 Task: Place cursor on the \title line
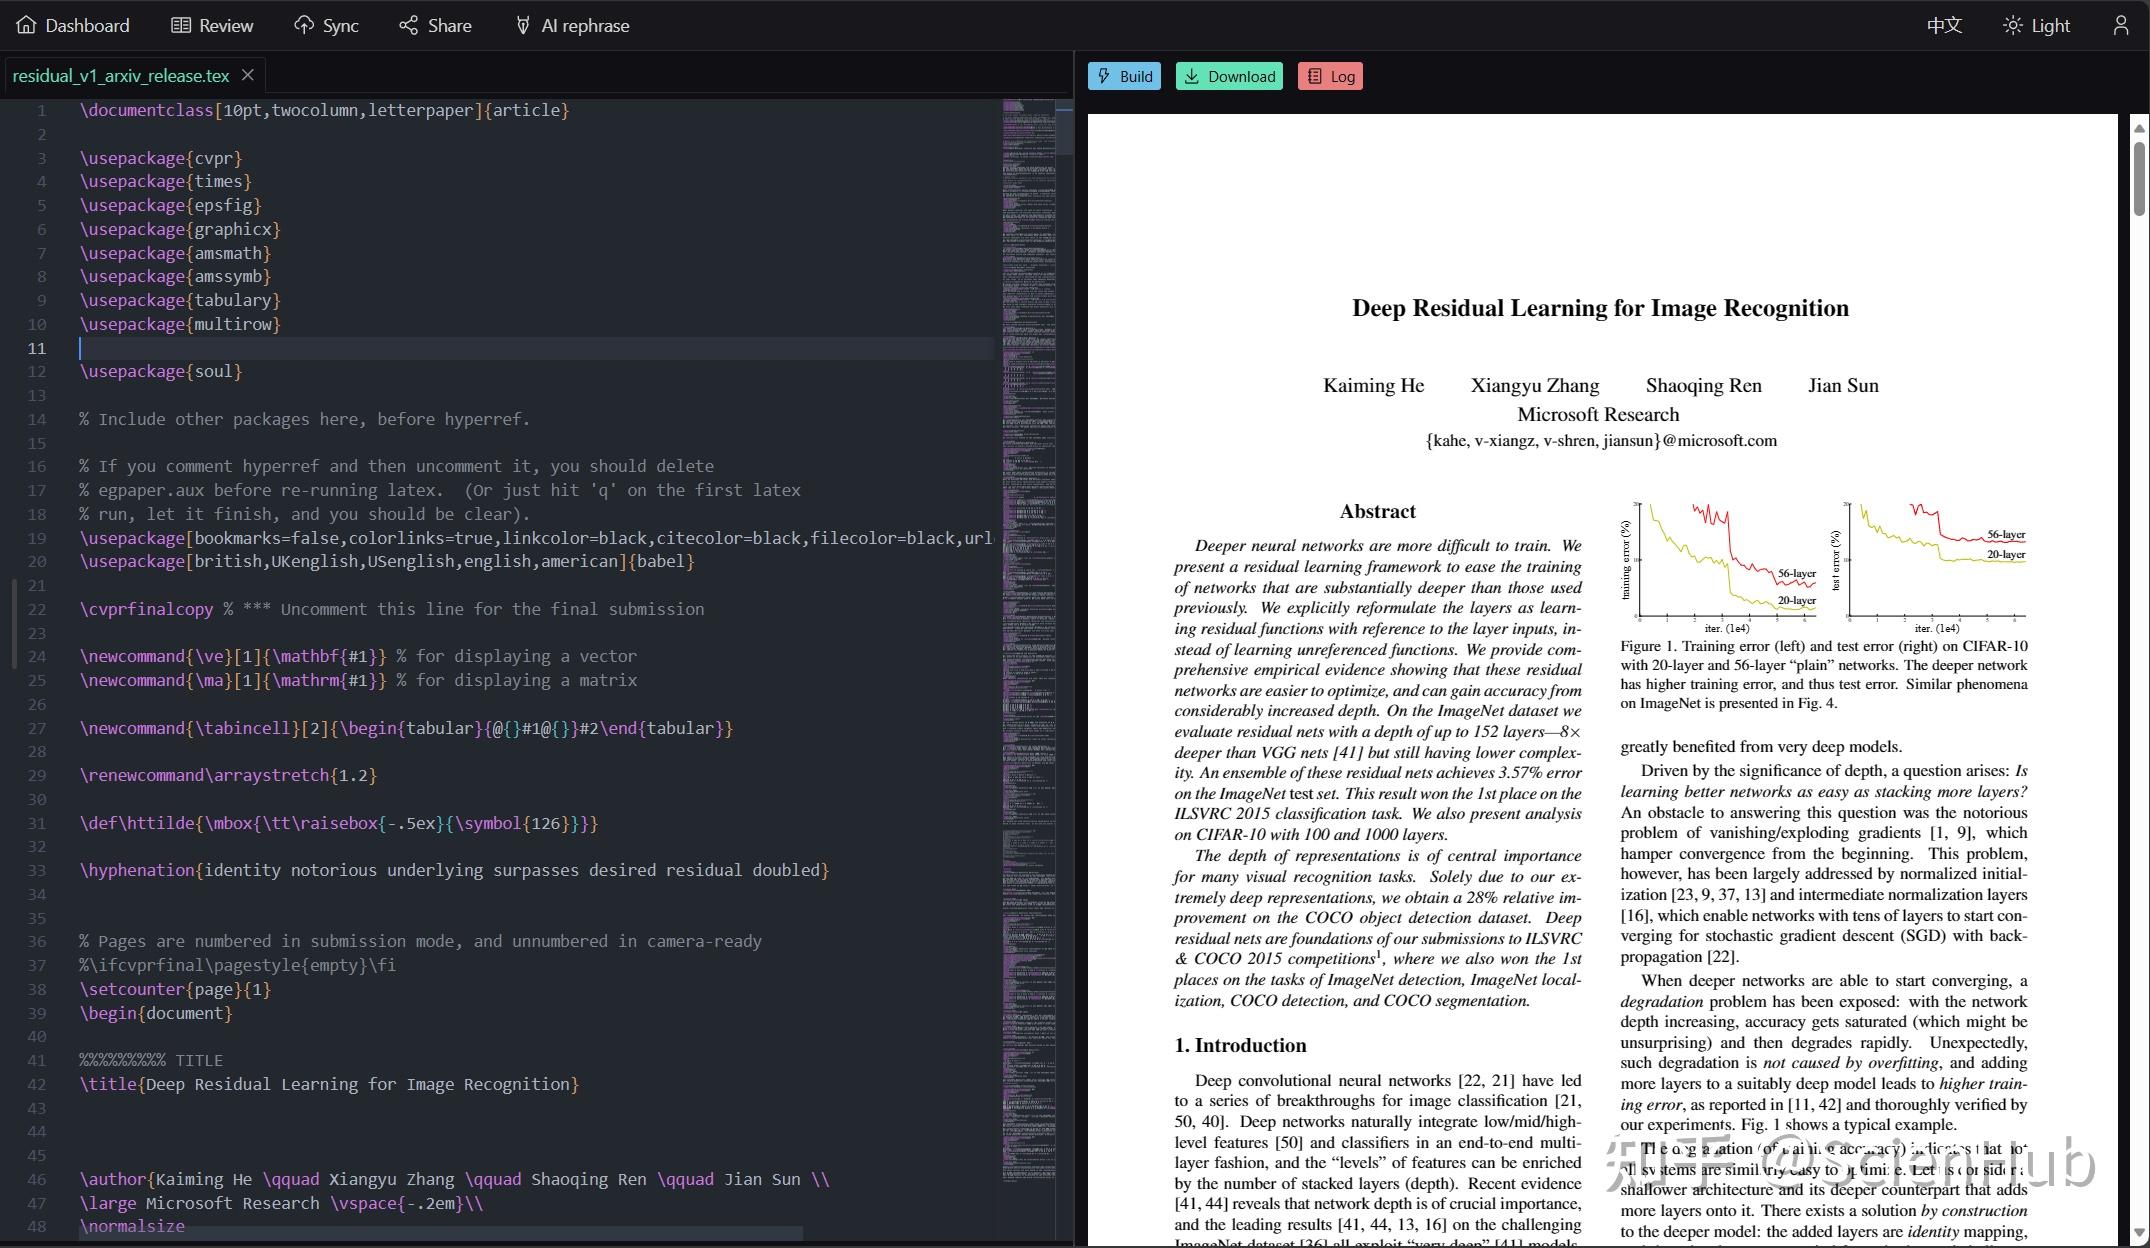point(330,1084)
